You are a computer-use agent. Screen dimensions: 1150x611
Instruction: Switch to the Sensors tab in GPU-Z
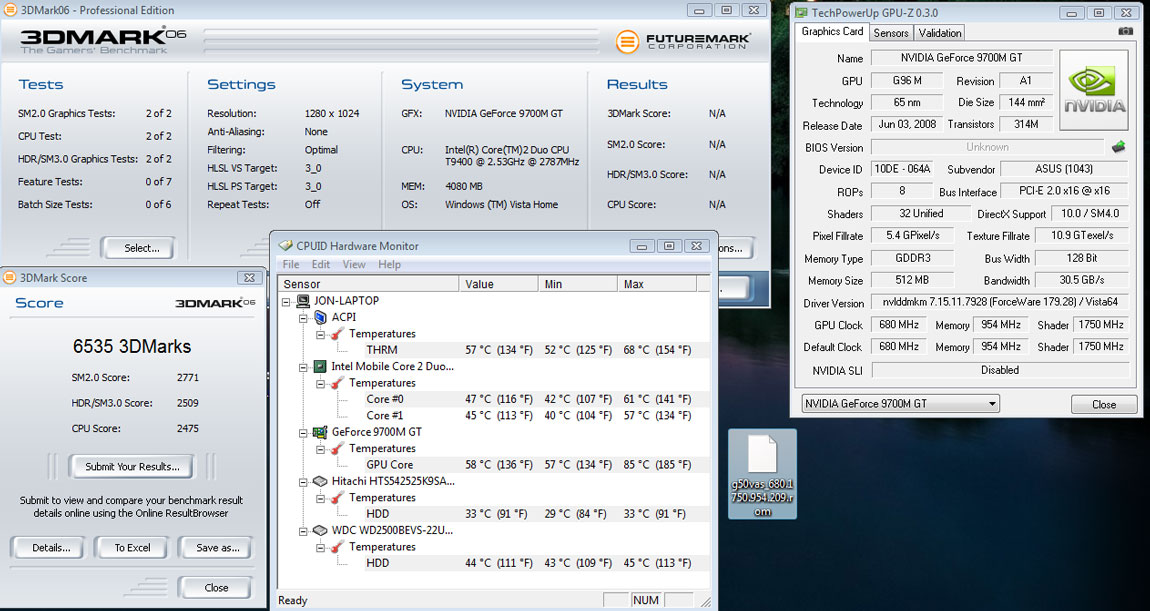(x=891, y=32)
